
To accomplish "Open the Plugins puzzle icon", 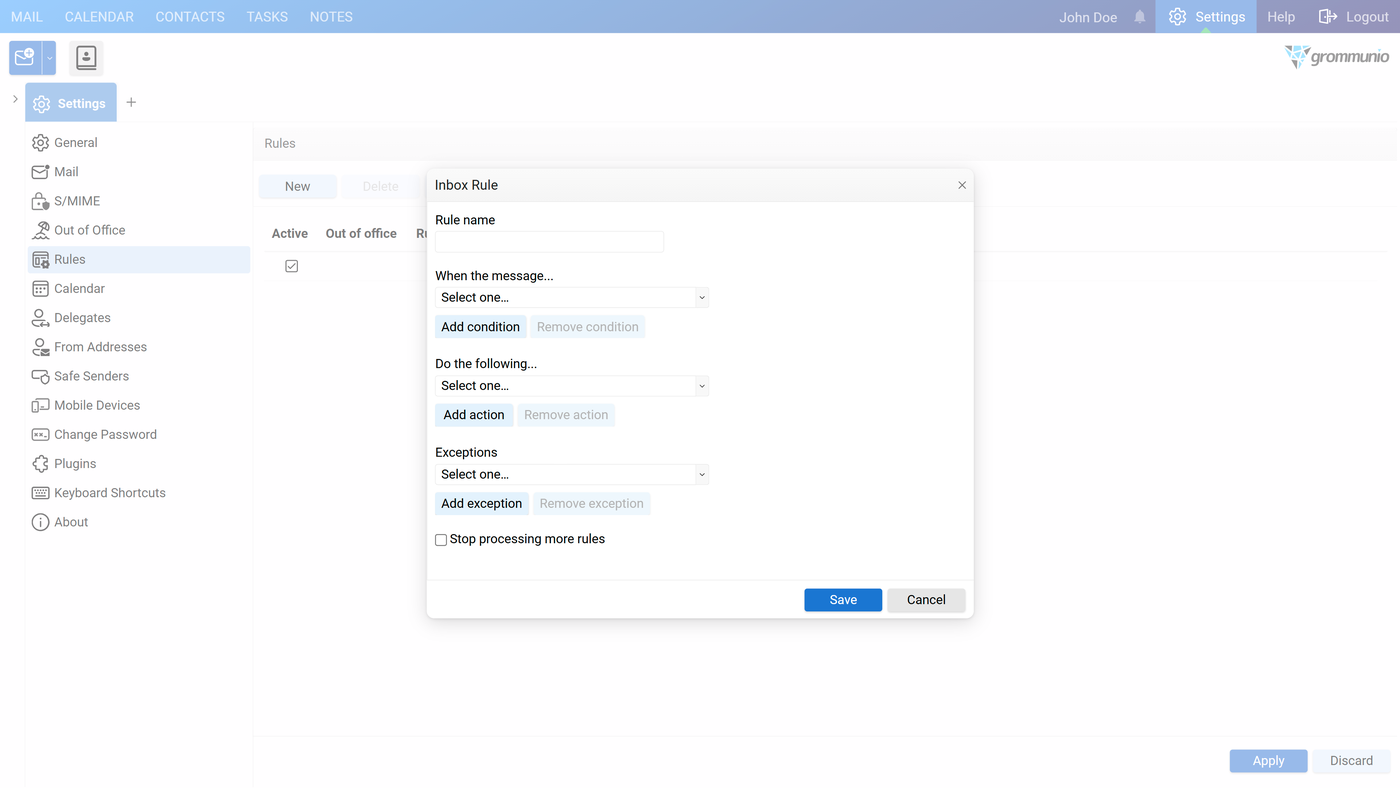I will point(40,464).
